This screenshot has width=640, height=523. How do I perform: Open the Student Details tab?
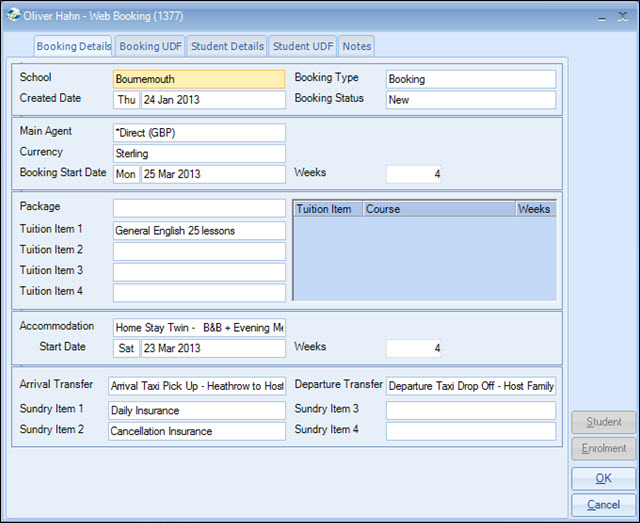[227, 46]
